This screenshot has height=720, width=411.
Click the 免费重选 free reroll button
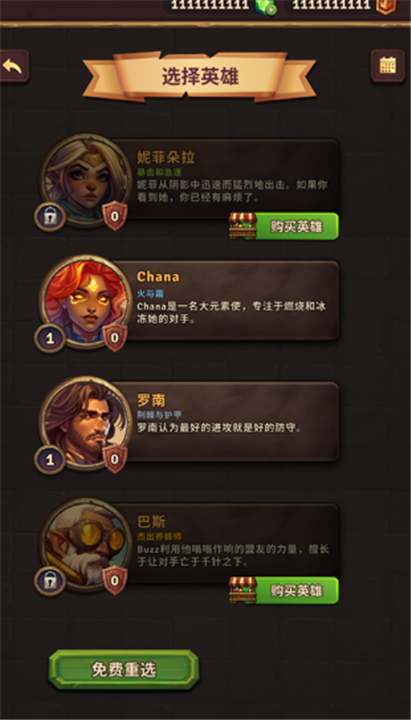(x=124, y=669)
